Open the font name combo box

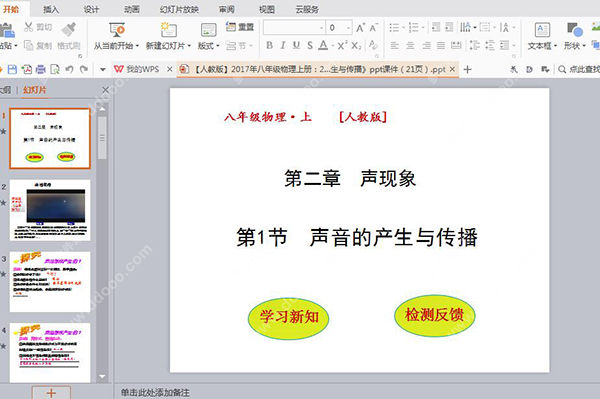(x=294, y=28)
